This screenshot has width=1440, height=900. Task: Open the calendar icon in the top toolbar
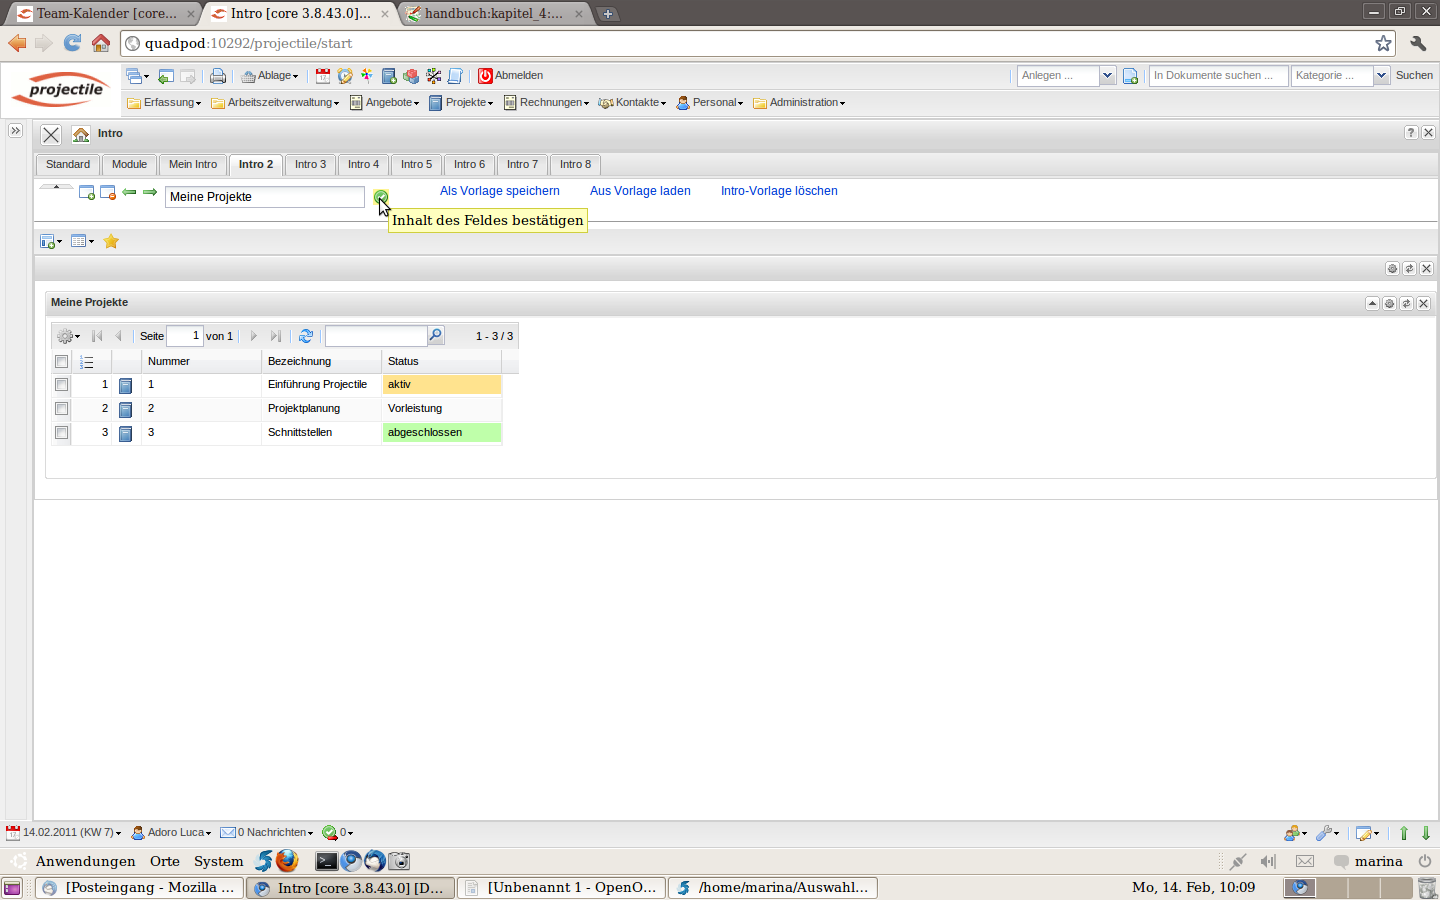point(323,76)
